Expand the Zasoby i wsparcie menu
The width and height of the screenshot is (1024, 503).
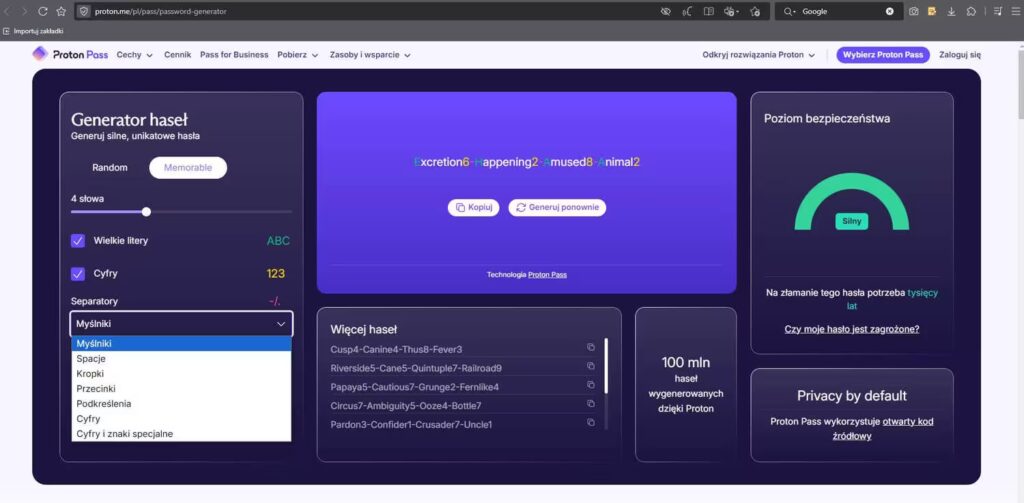[x=370, y=55]
